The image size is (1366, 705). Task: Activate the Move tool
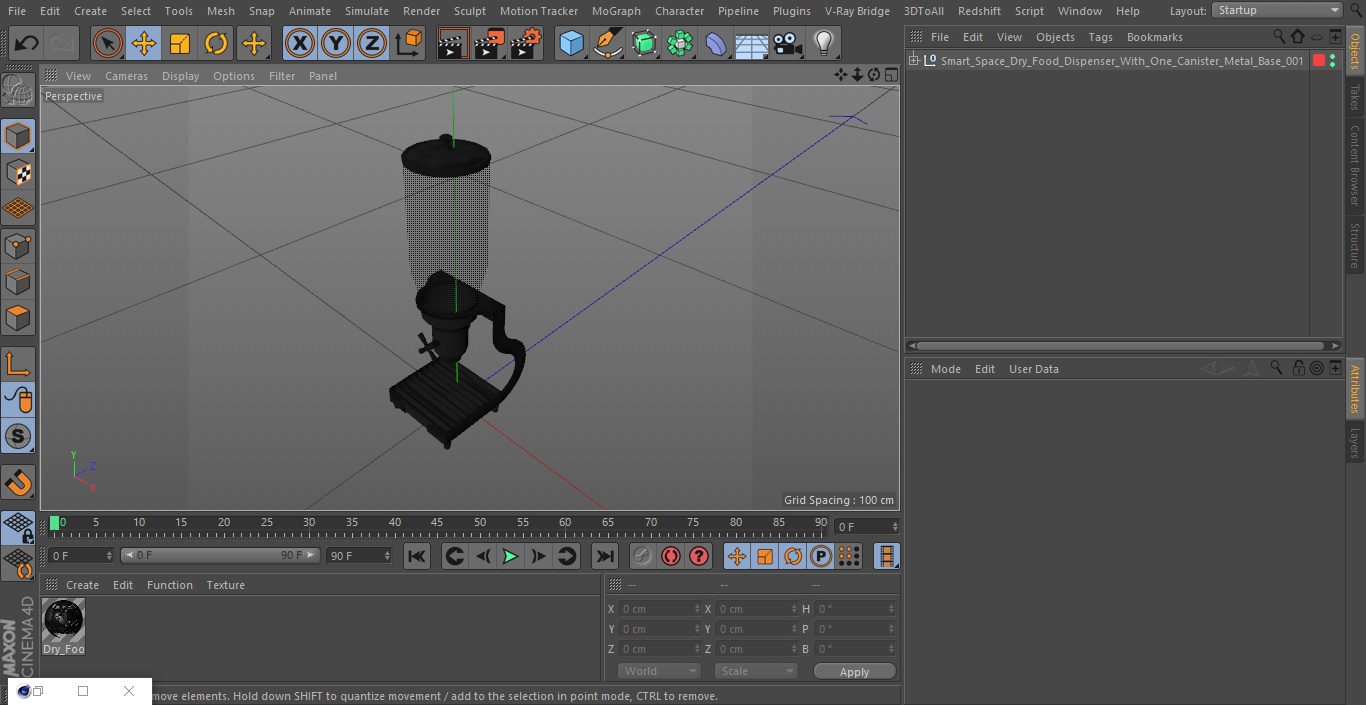(144, 43)
